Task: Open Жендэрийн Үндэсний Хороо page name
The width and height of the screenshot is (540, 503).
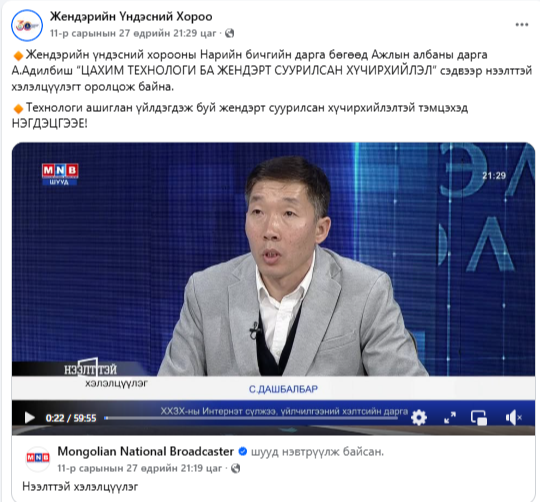Action: point(131,16)
